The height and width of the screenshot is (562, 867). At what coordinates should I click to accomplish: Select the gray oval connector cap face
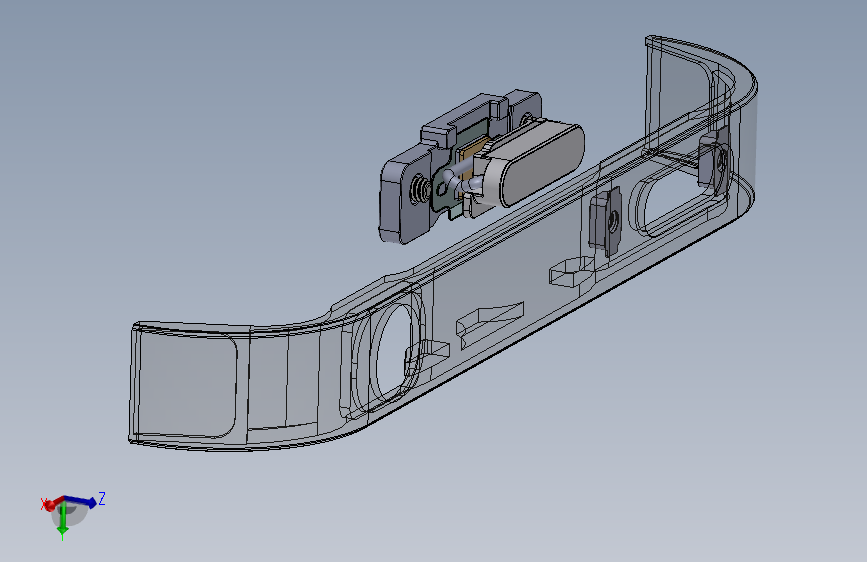pos(542,163)
